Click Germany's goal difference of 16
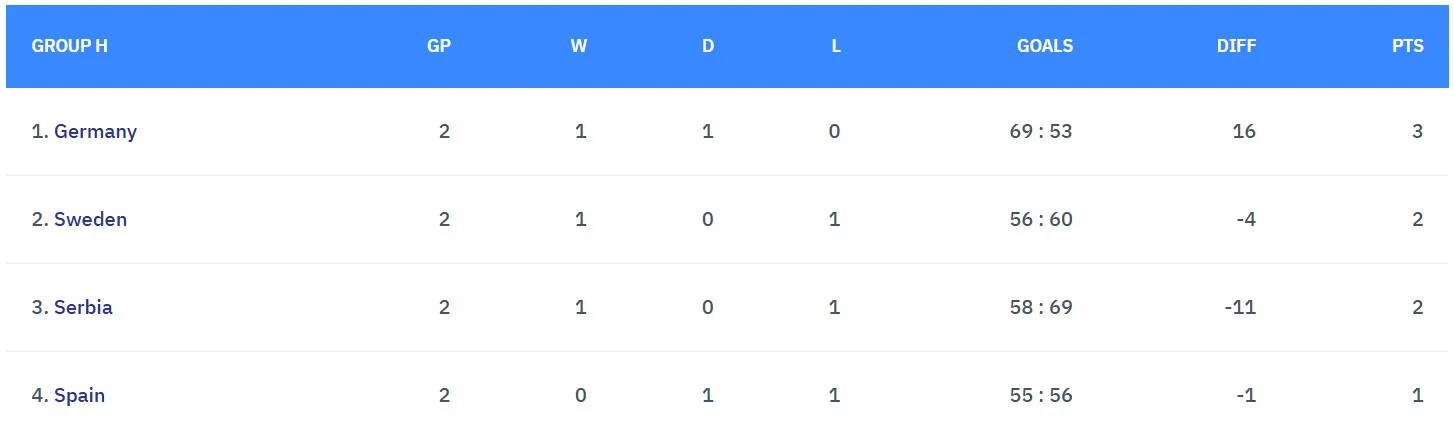The image size is (1454, 437). (1244, 131)
